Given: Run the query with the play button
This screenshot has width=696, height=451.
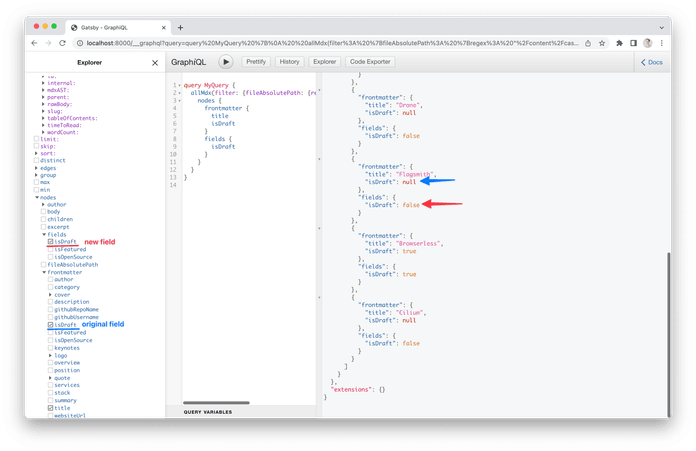Looking at the screenshot, I should [x=226, y=62].
